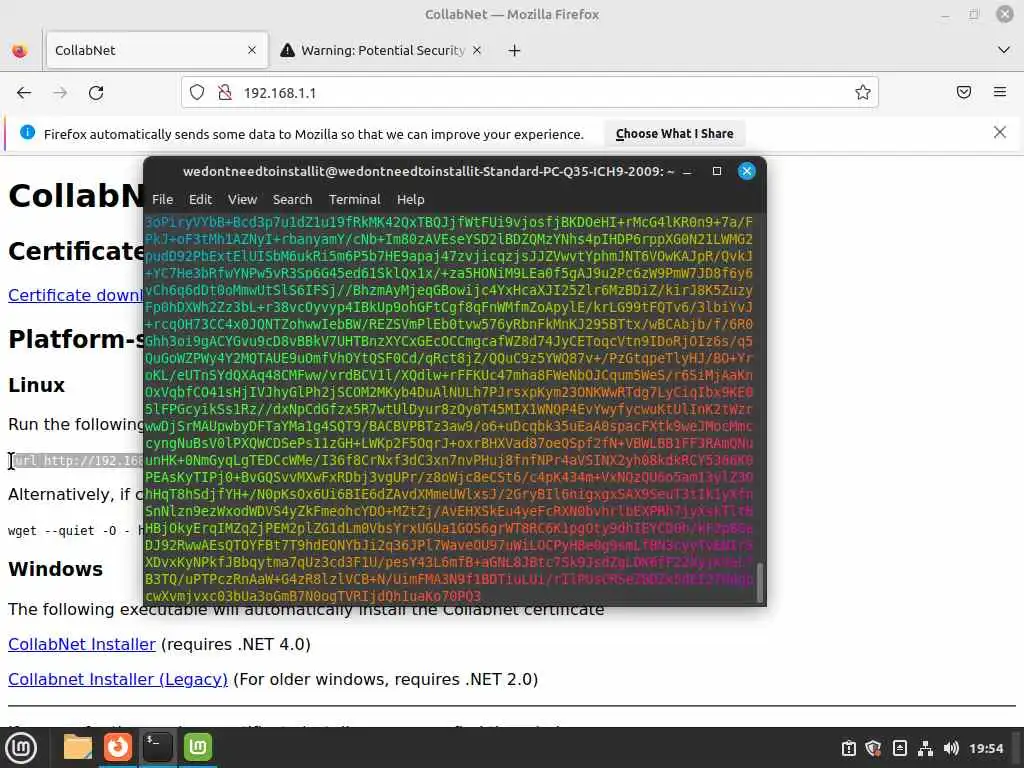Image resolution: width=1024 pixels, height=768 pixels.
Task: Click the Windows heading on the page
Action: pyautogui.click(x=56, y=569)
